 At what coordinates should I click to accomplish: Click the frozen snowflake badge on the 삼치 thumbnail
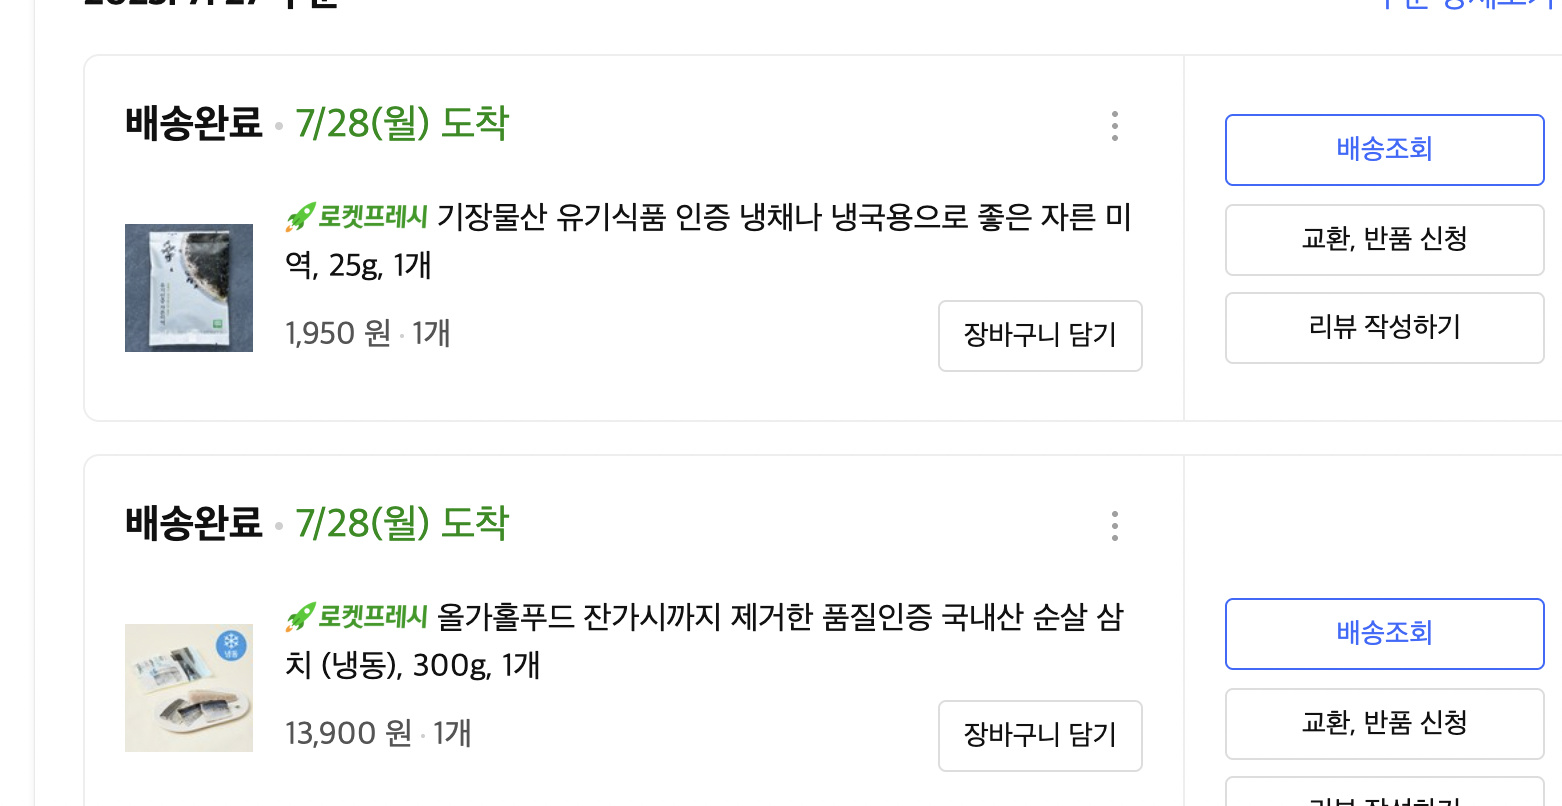[x=231, y=645]
